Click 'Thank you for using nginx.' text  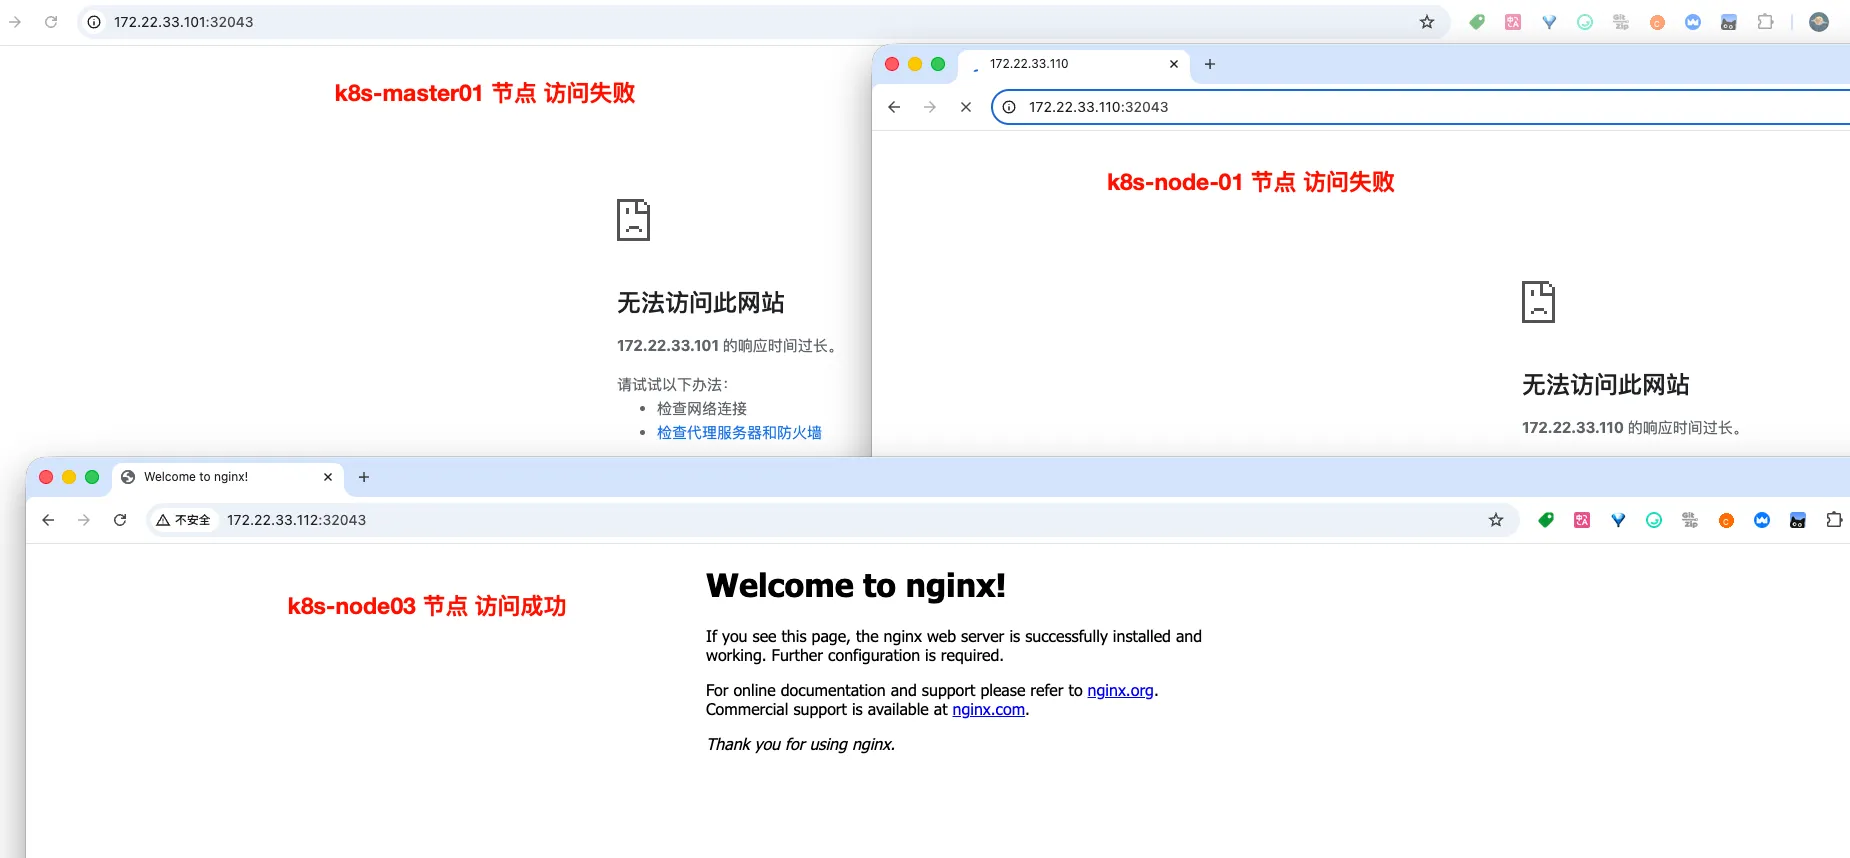pos(800,744)
